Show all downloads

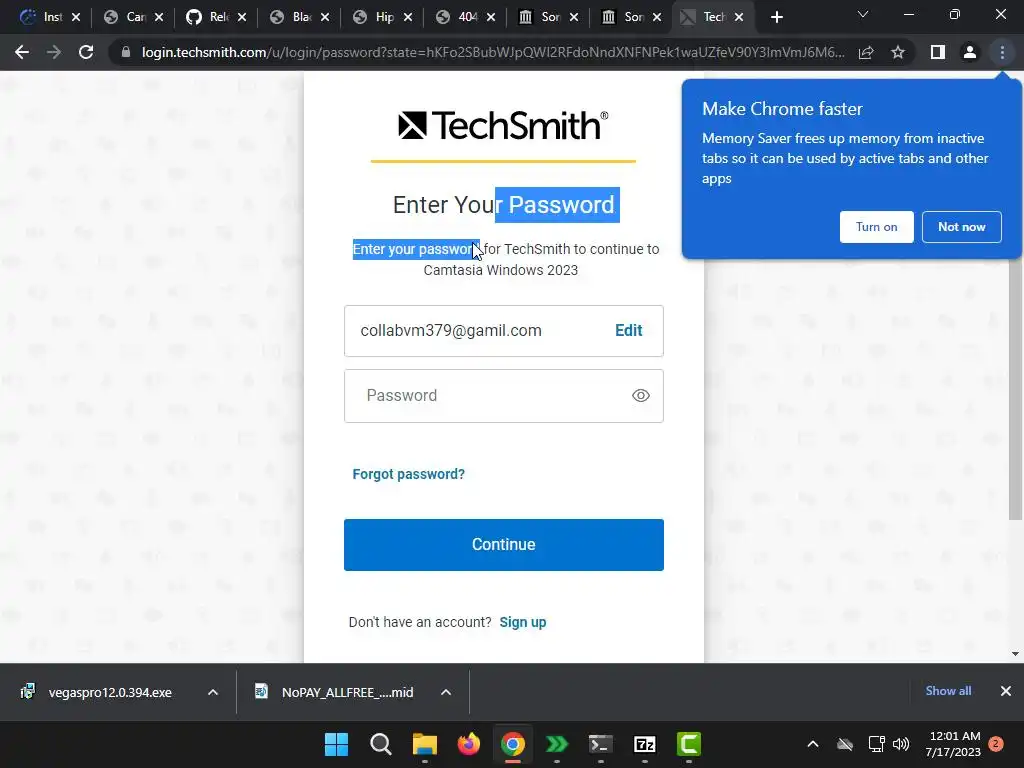(948, 691)
